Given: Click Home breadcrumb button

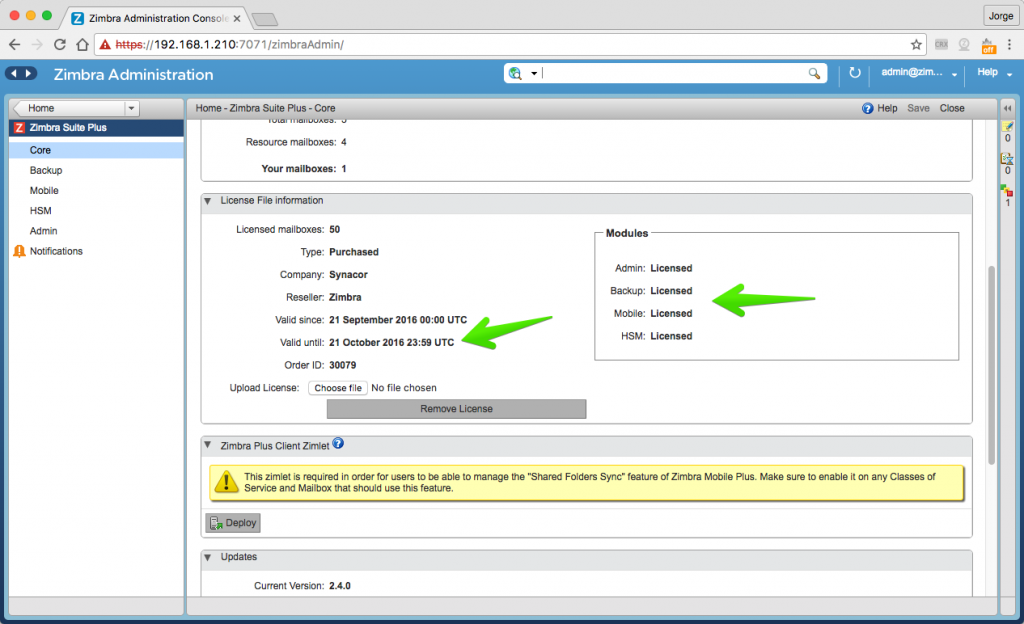Looking at the screenshot, I should 69,108.
